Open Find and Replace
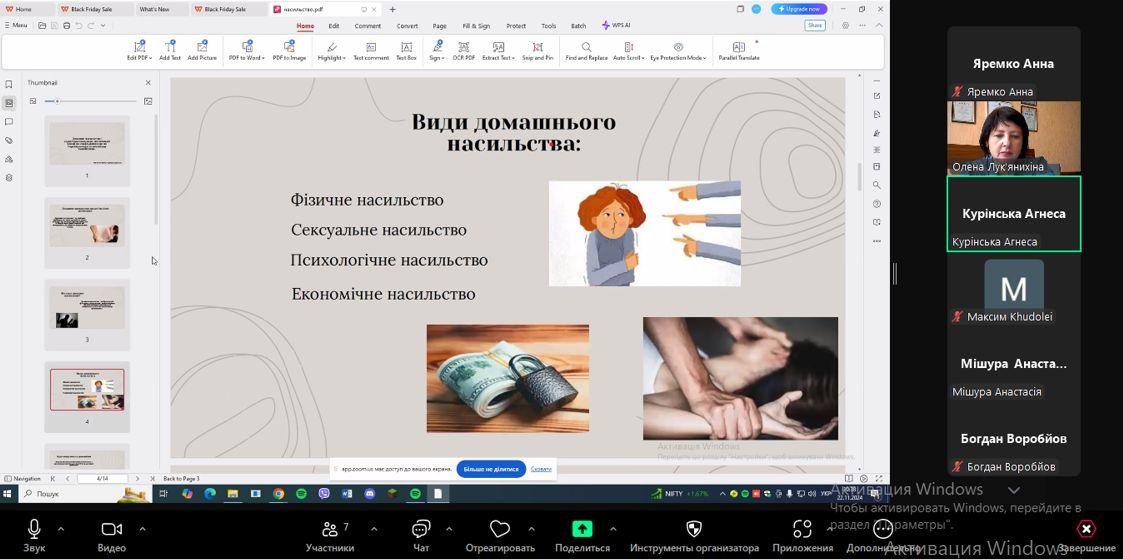Image resolution: width=1123 pixels, height=559 pixels. (587, 51)
